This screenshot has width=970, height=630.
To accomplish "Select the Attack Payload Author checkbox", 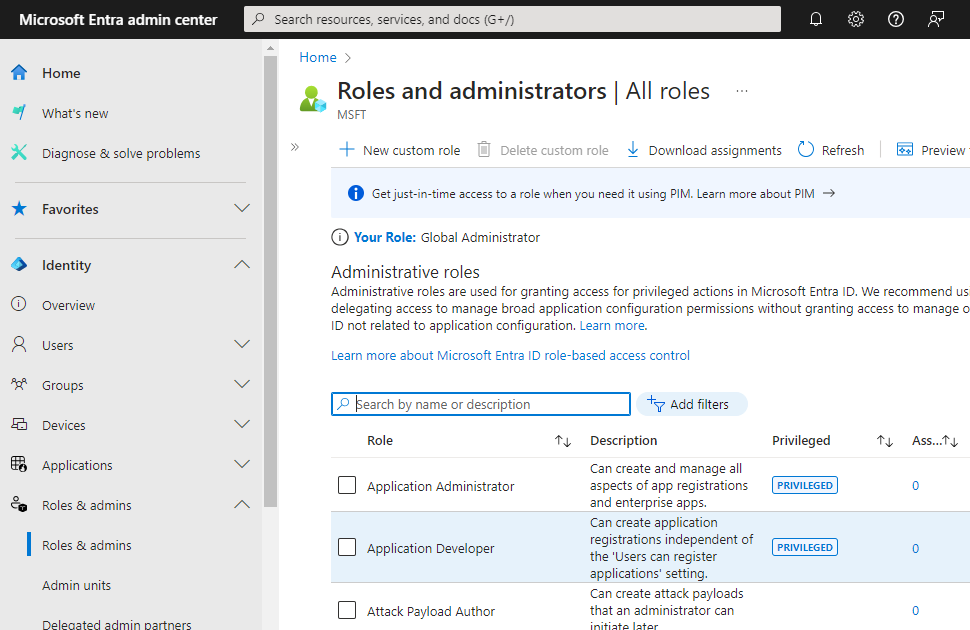I will click(x=347, y=610).
